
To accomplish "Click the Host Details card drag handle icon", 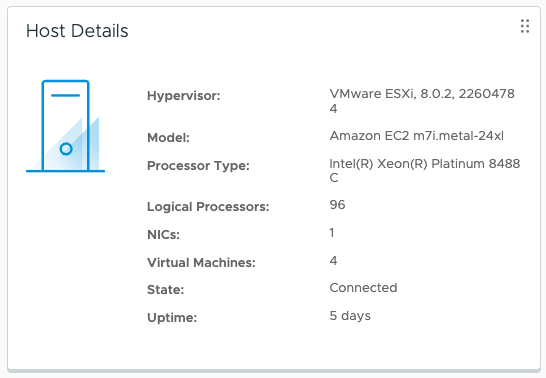I will click(525, 26).
